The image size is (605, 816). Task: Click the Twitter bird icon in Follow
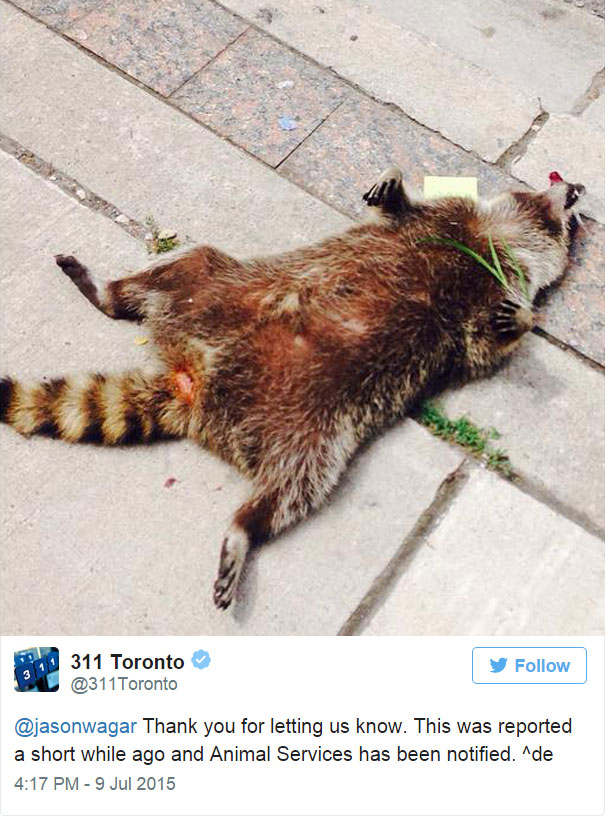click(x=498, y=665)
